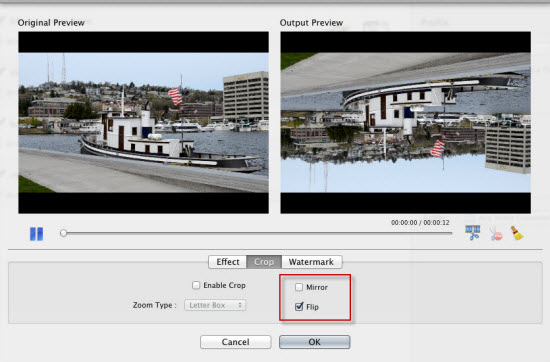Tick the Enable Crop checkbox
This screenshot has height=362, width=550.
click(196, 285)
